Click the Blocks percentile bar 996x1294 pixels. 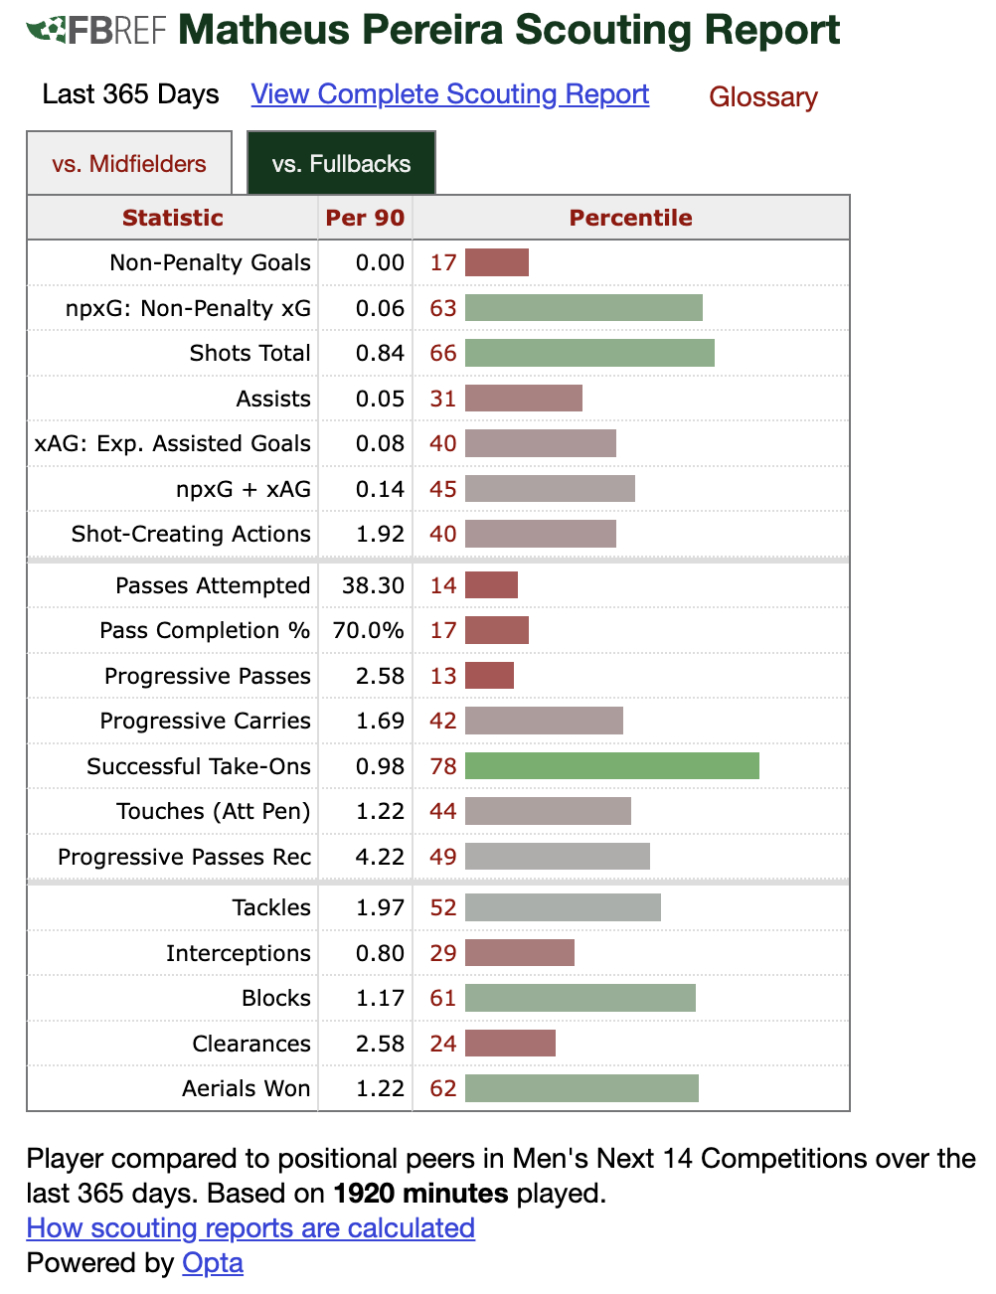tap(580, 998)
